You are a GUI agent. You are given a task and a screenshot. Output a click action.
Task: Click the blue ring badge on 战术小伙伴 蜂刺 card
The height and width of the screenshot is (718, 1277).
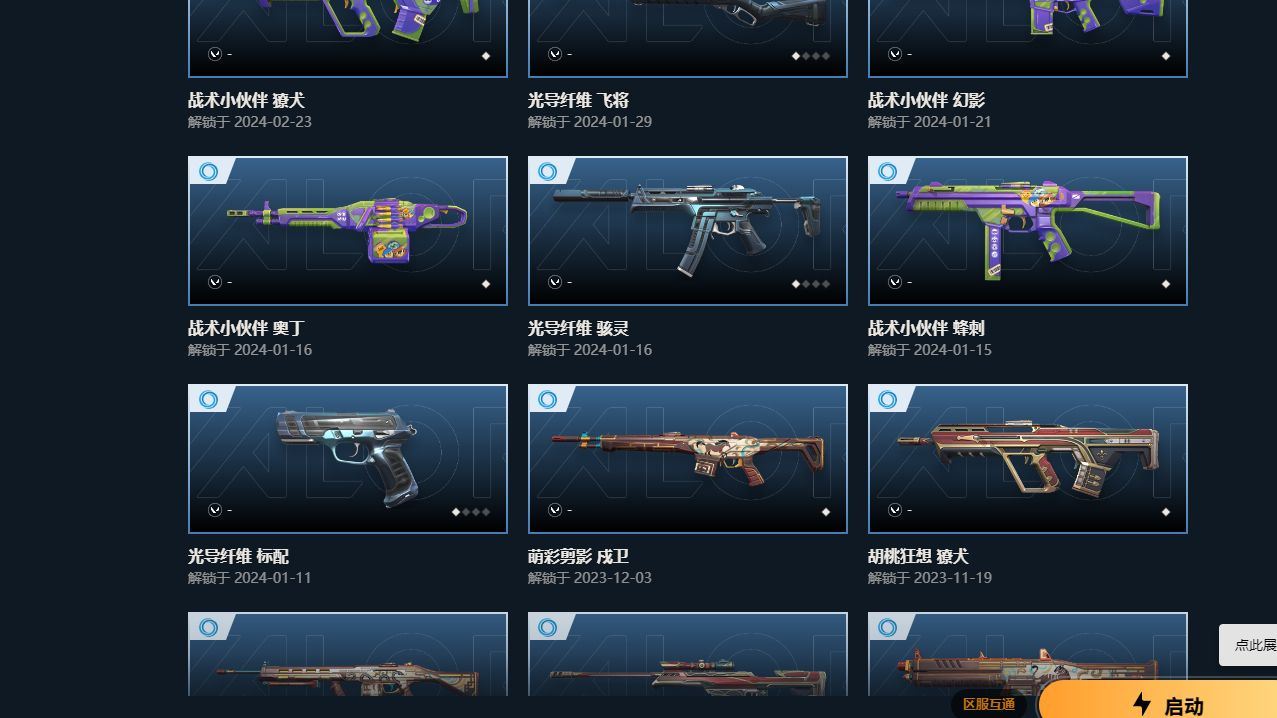888,172
